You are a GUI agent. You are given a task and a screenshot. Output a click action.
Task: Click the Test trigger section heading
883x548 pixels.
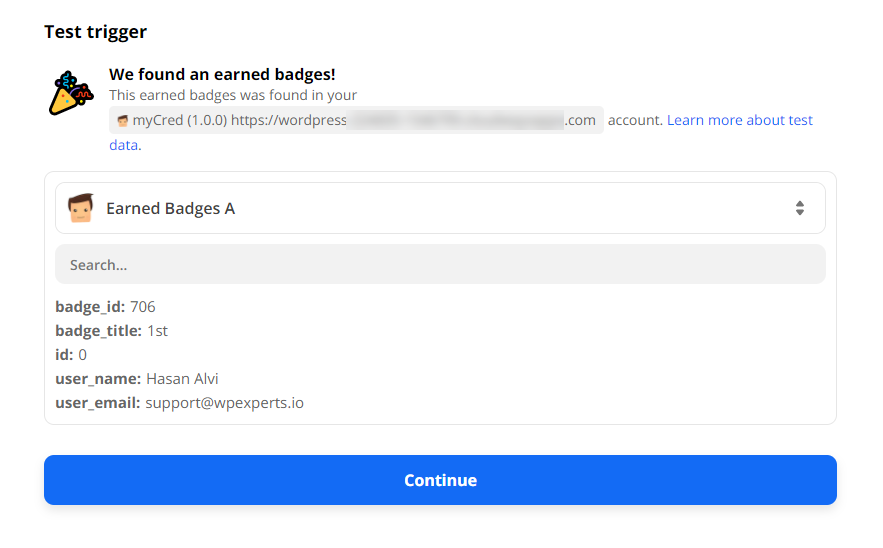point(95,32)
